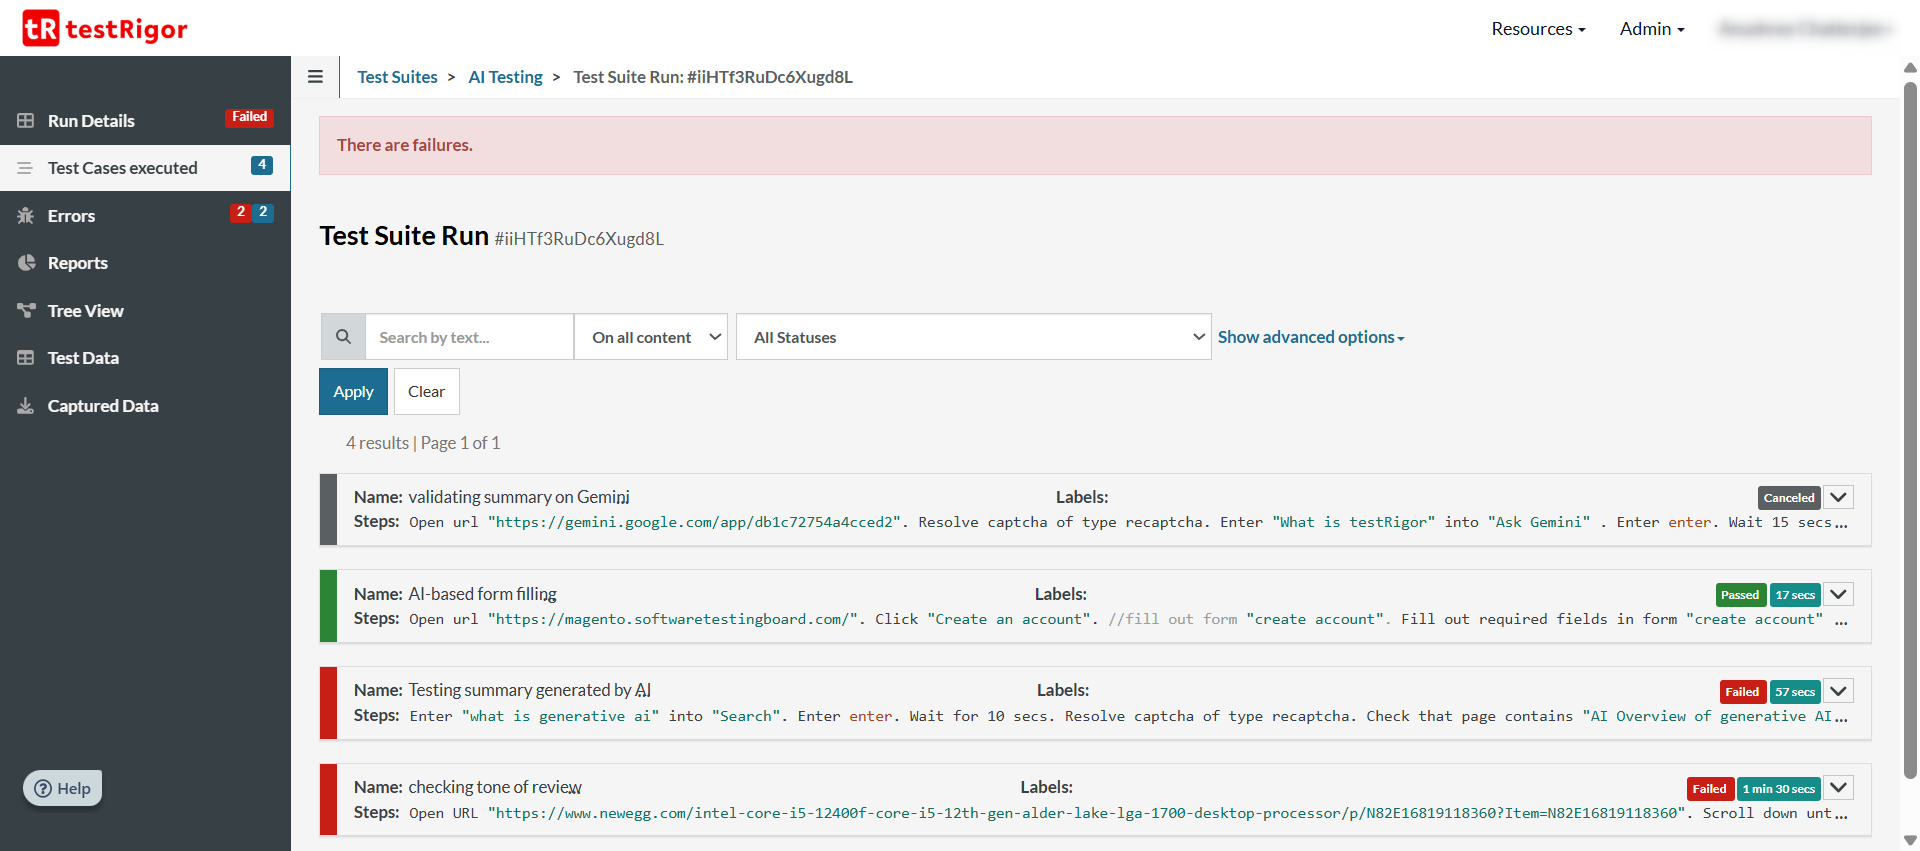Image resolution: width=1920 pixels, height=851 pixels.
Task: Focus the Search by text field
Action: coord(469,337)
